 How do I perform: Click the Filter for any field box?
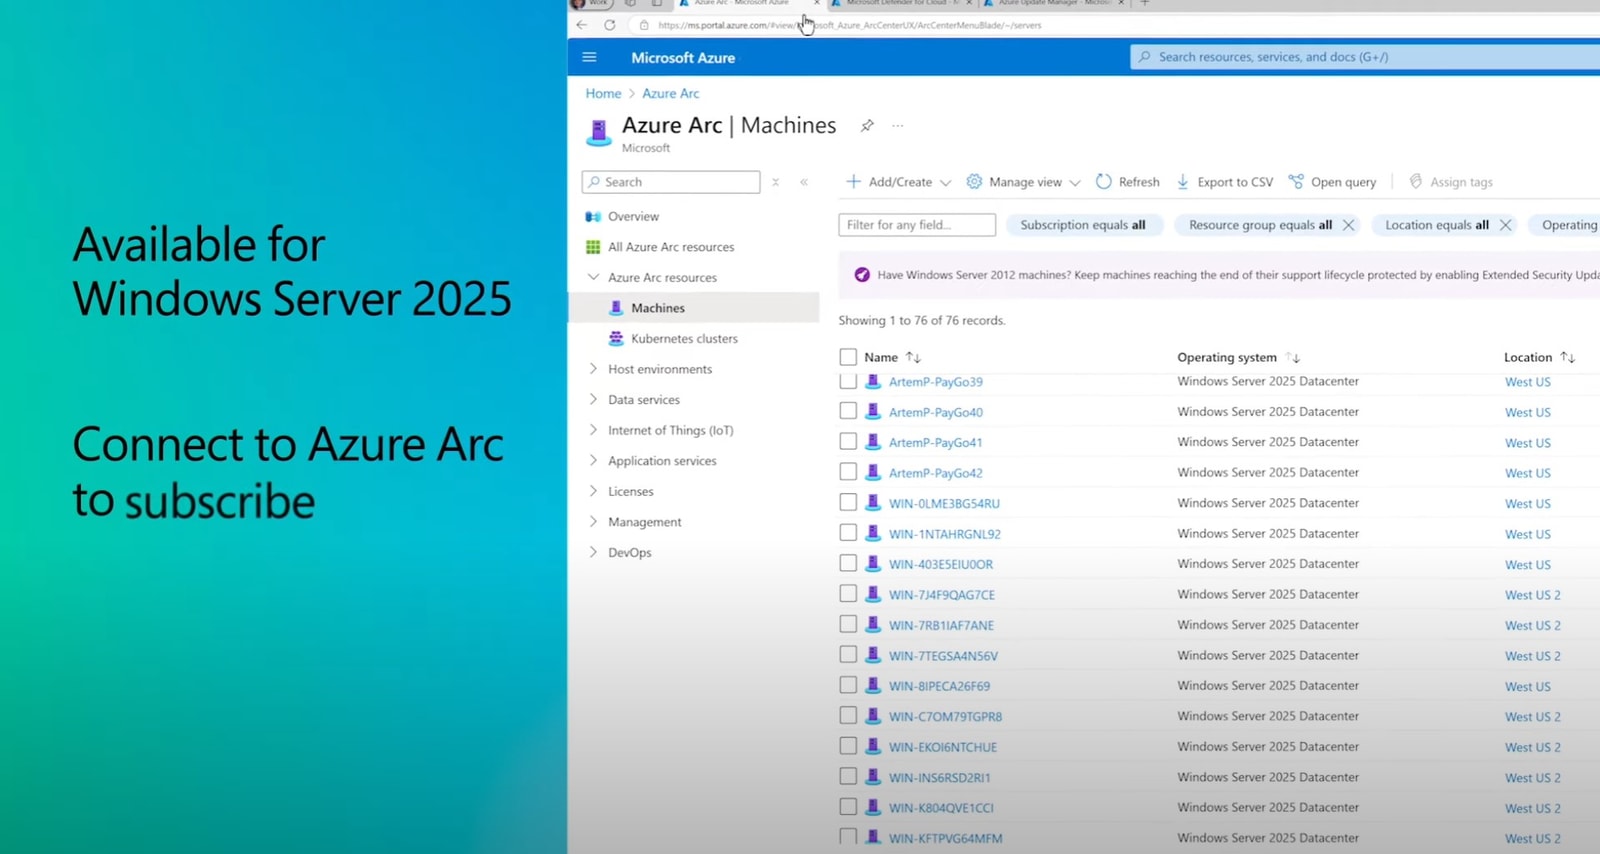click(x=917, y=225)
